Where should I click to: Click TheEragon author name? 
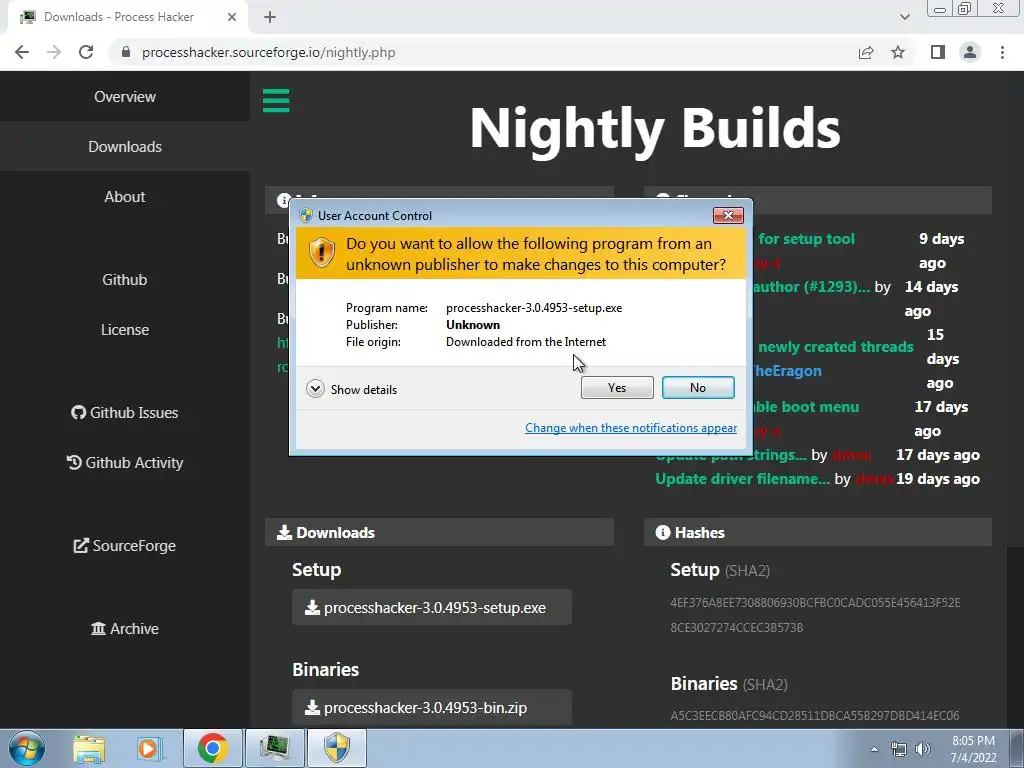[x=787, y=371]
